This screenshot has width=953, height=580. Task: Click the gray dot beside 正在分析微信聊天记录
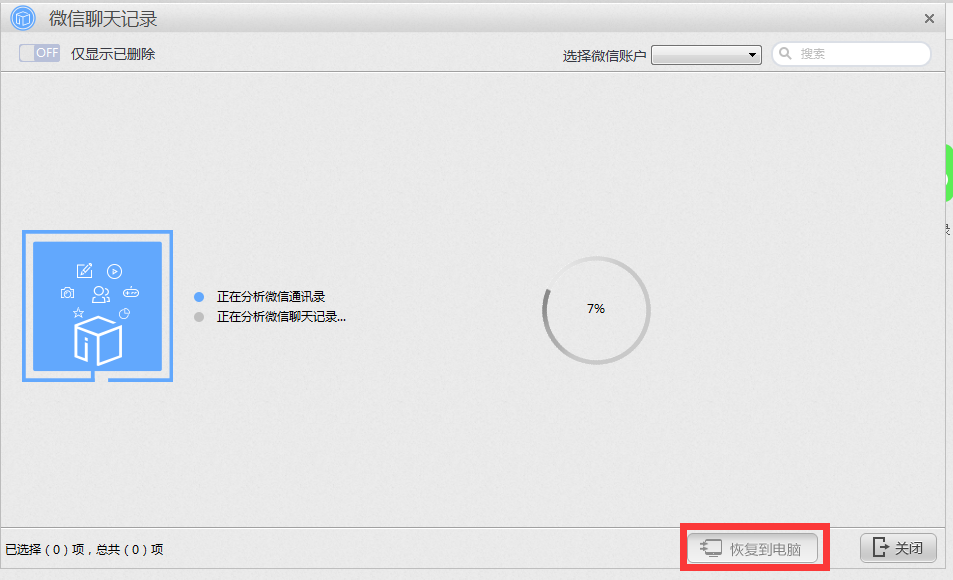click(x=197, y=316)
